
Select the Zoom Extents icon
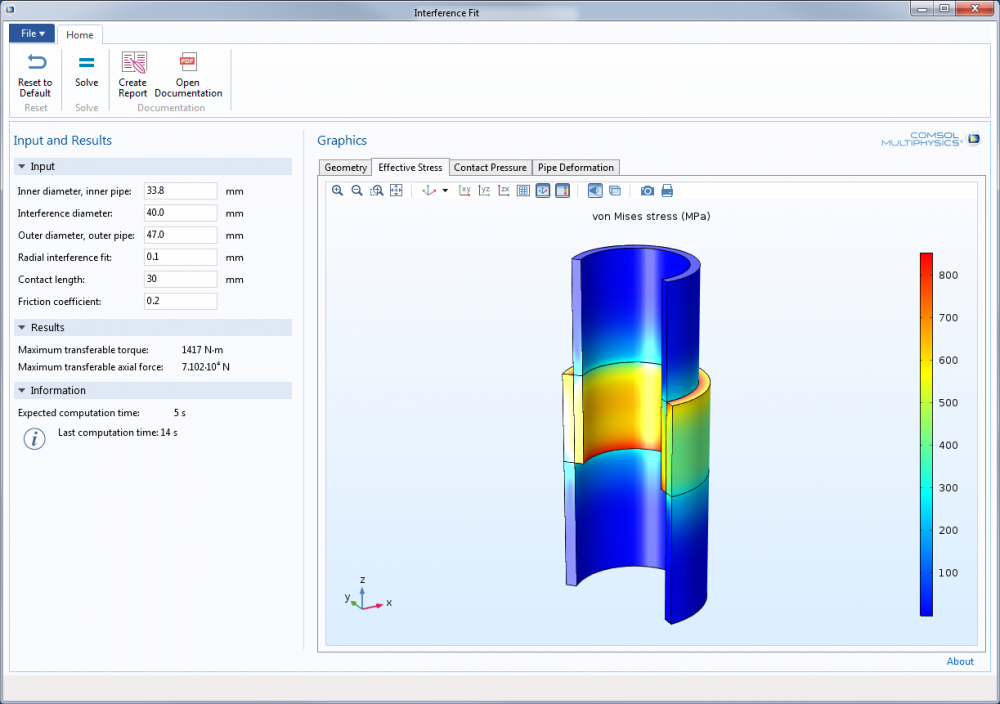pyautogui.click(x=396, y=191)
